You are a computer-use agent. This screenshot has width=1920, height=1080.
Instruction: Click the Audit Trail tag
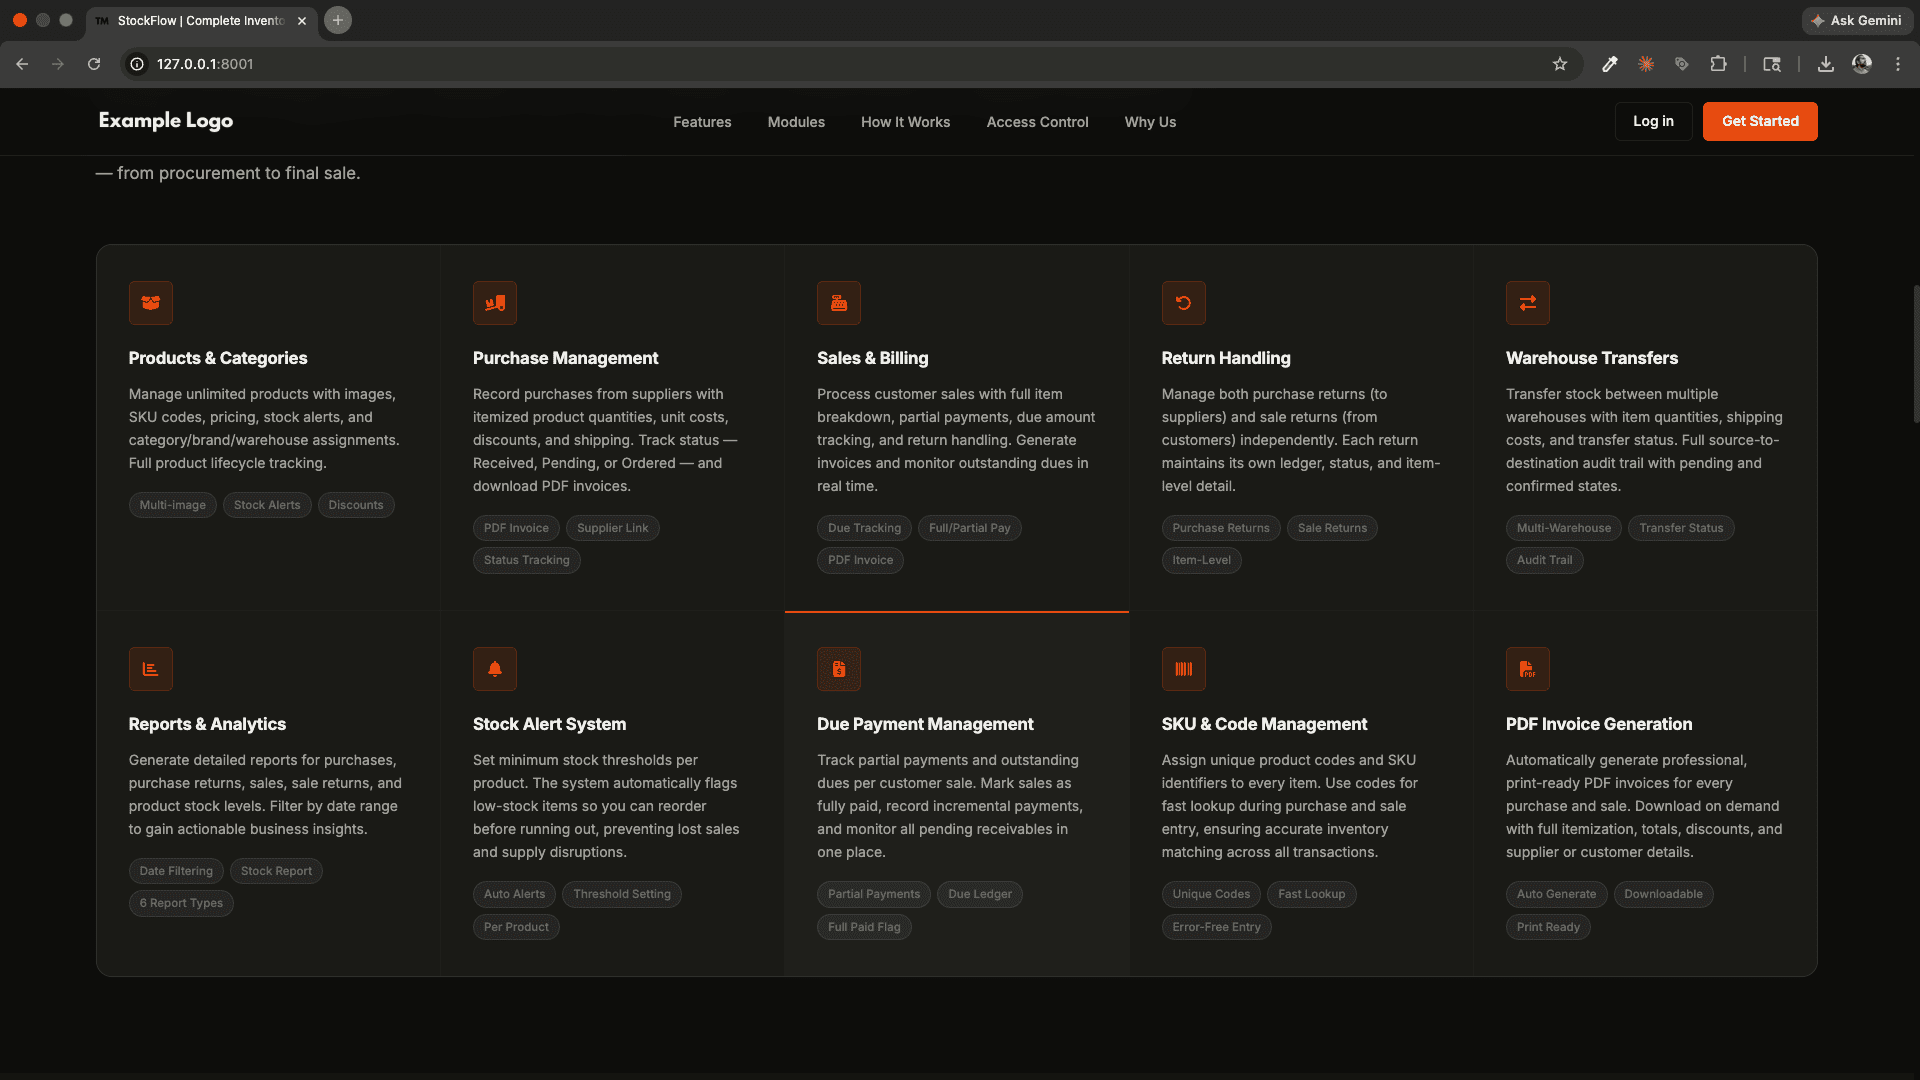click(1544, 560)
